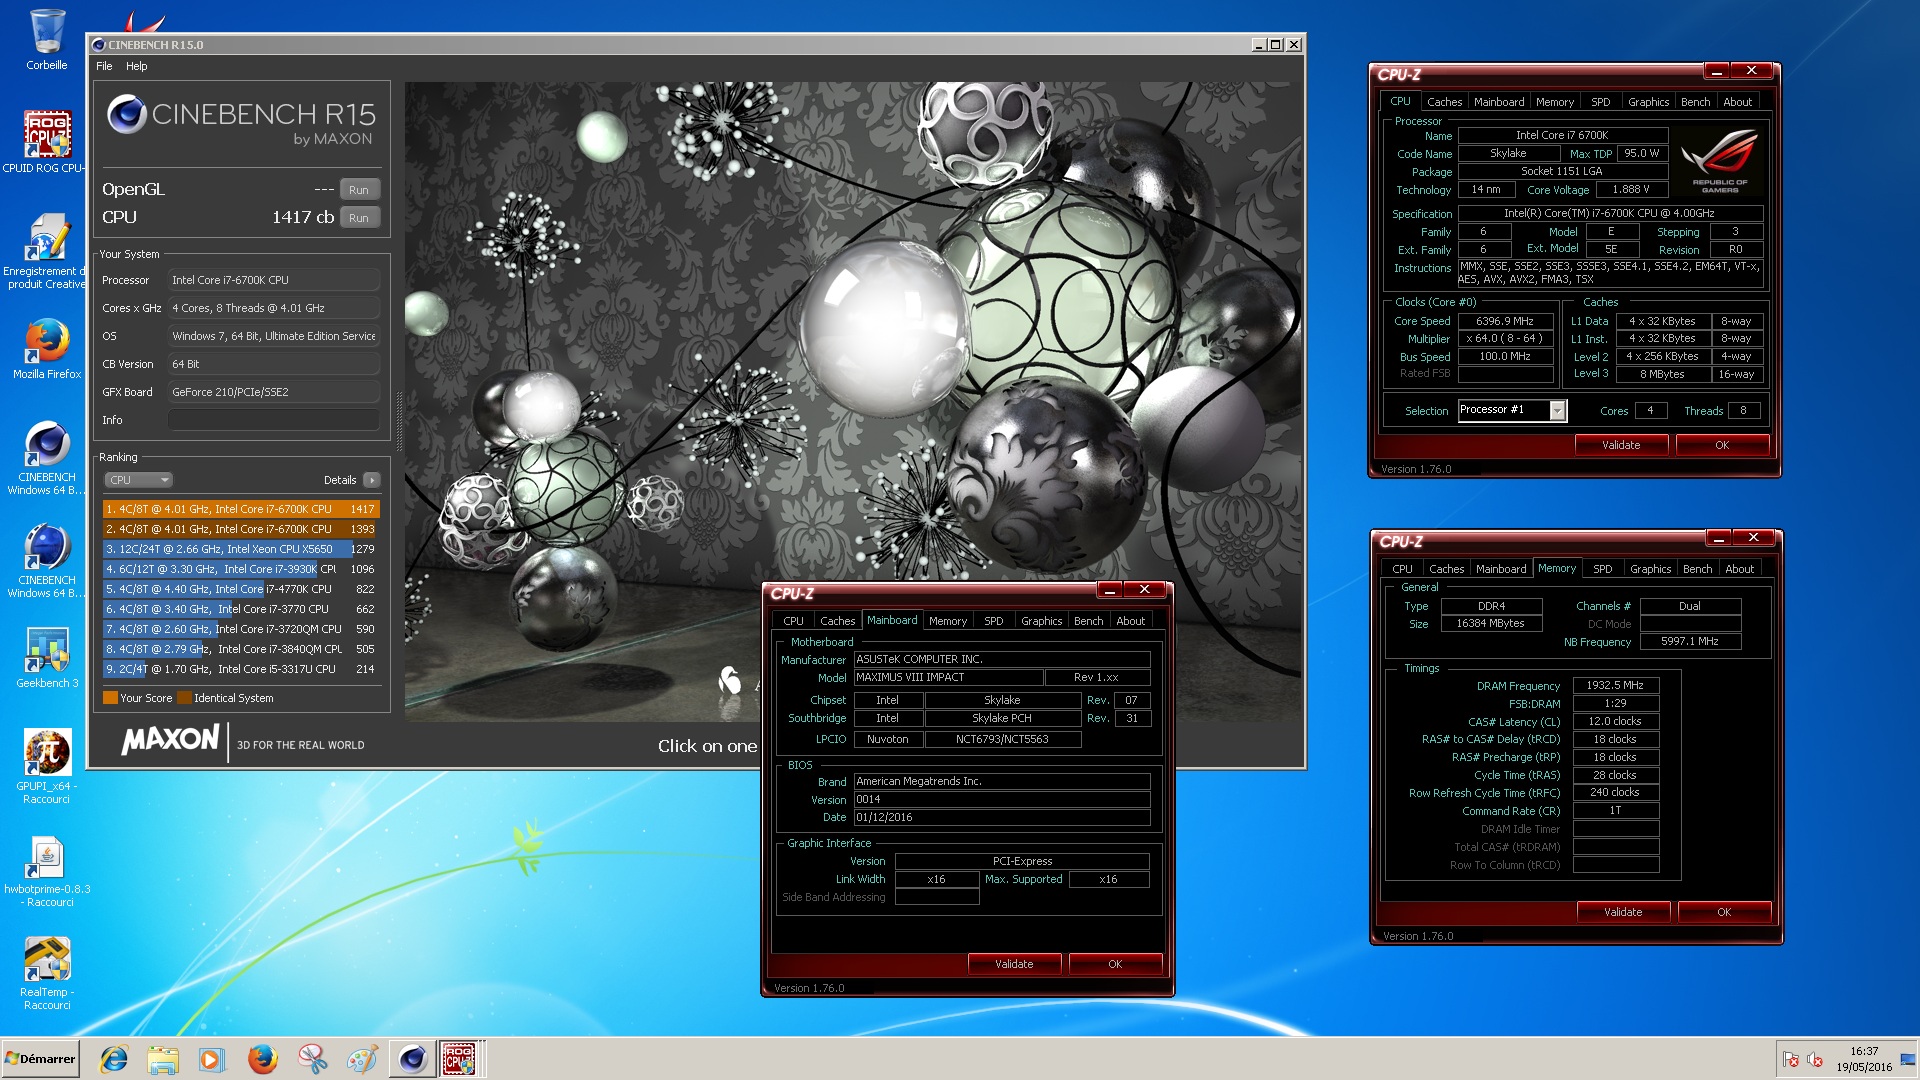Click the Démarrer start button
The width and height of the screenshot is (1920, 1080).
(x=41, y=1059)
